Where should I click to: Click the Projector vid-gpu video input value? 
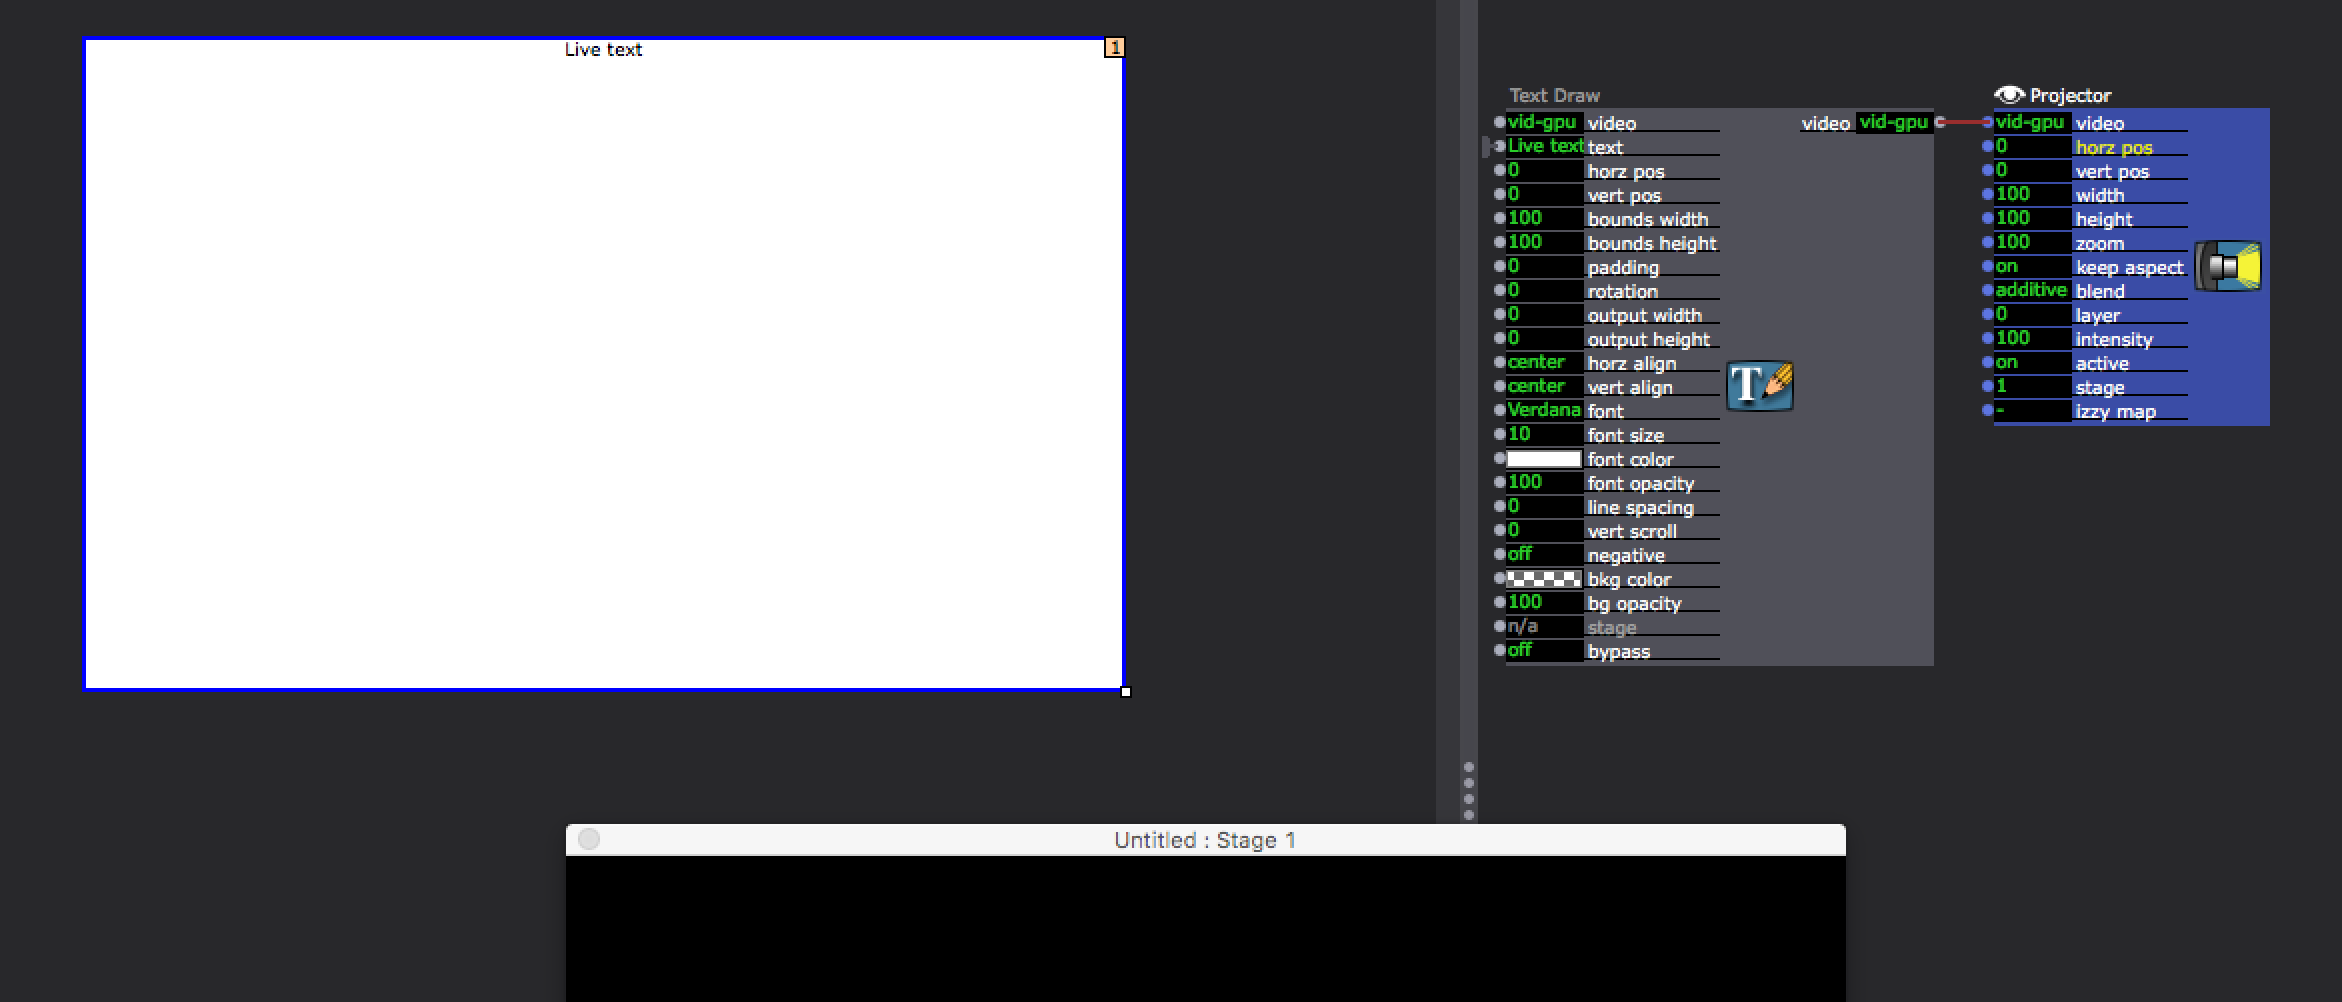pyautogui.click(x=2033, y=122)
